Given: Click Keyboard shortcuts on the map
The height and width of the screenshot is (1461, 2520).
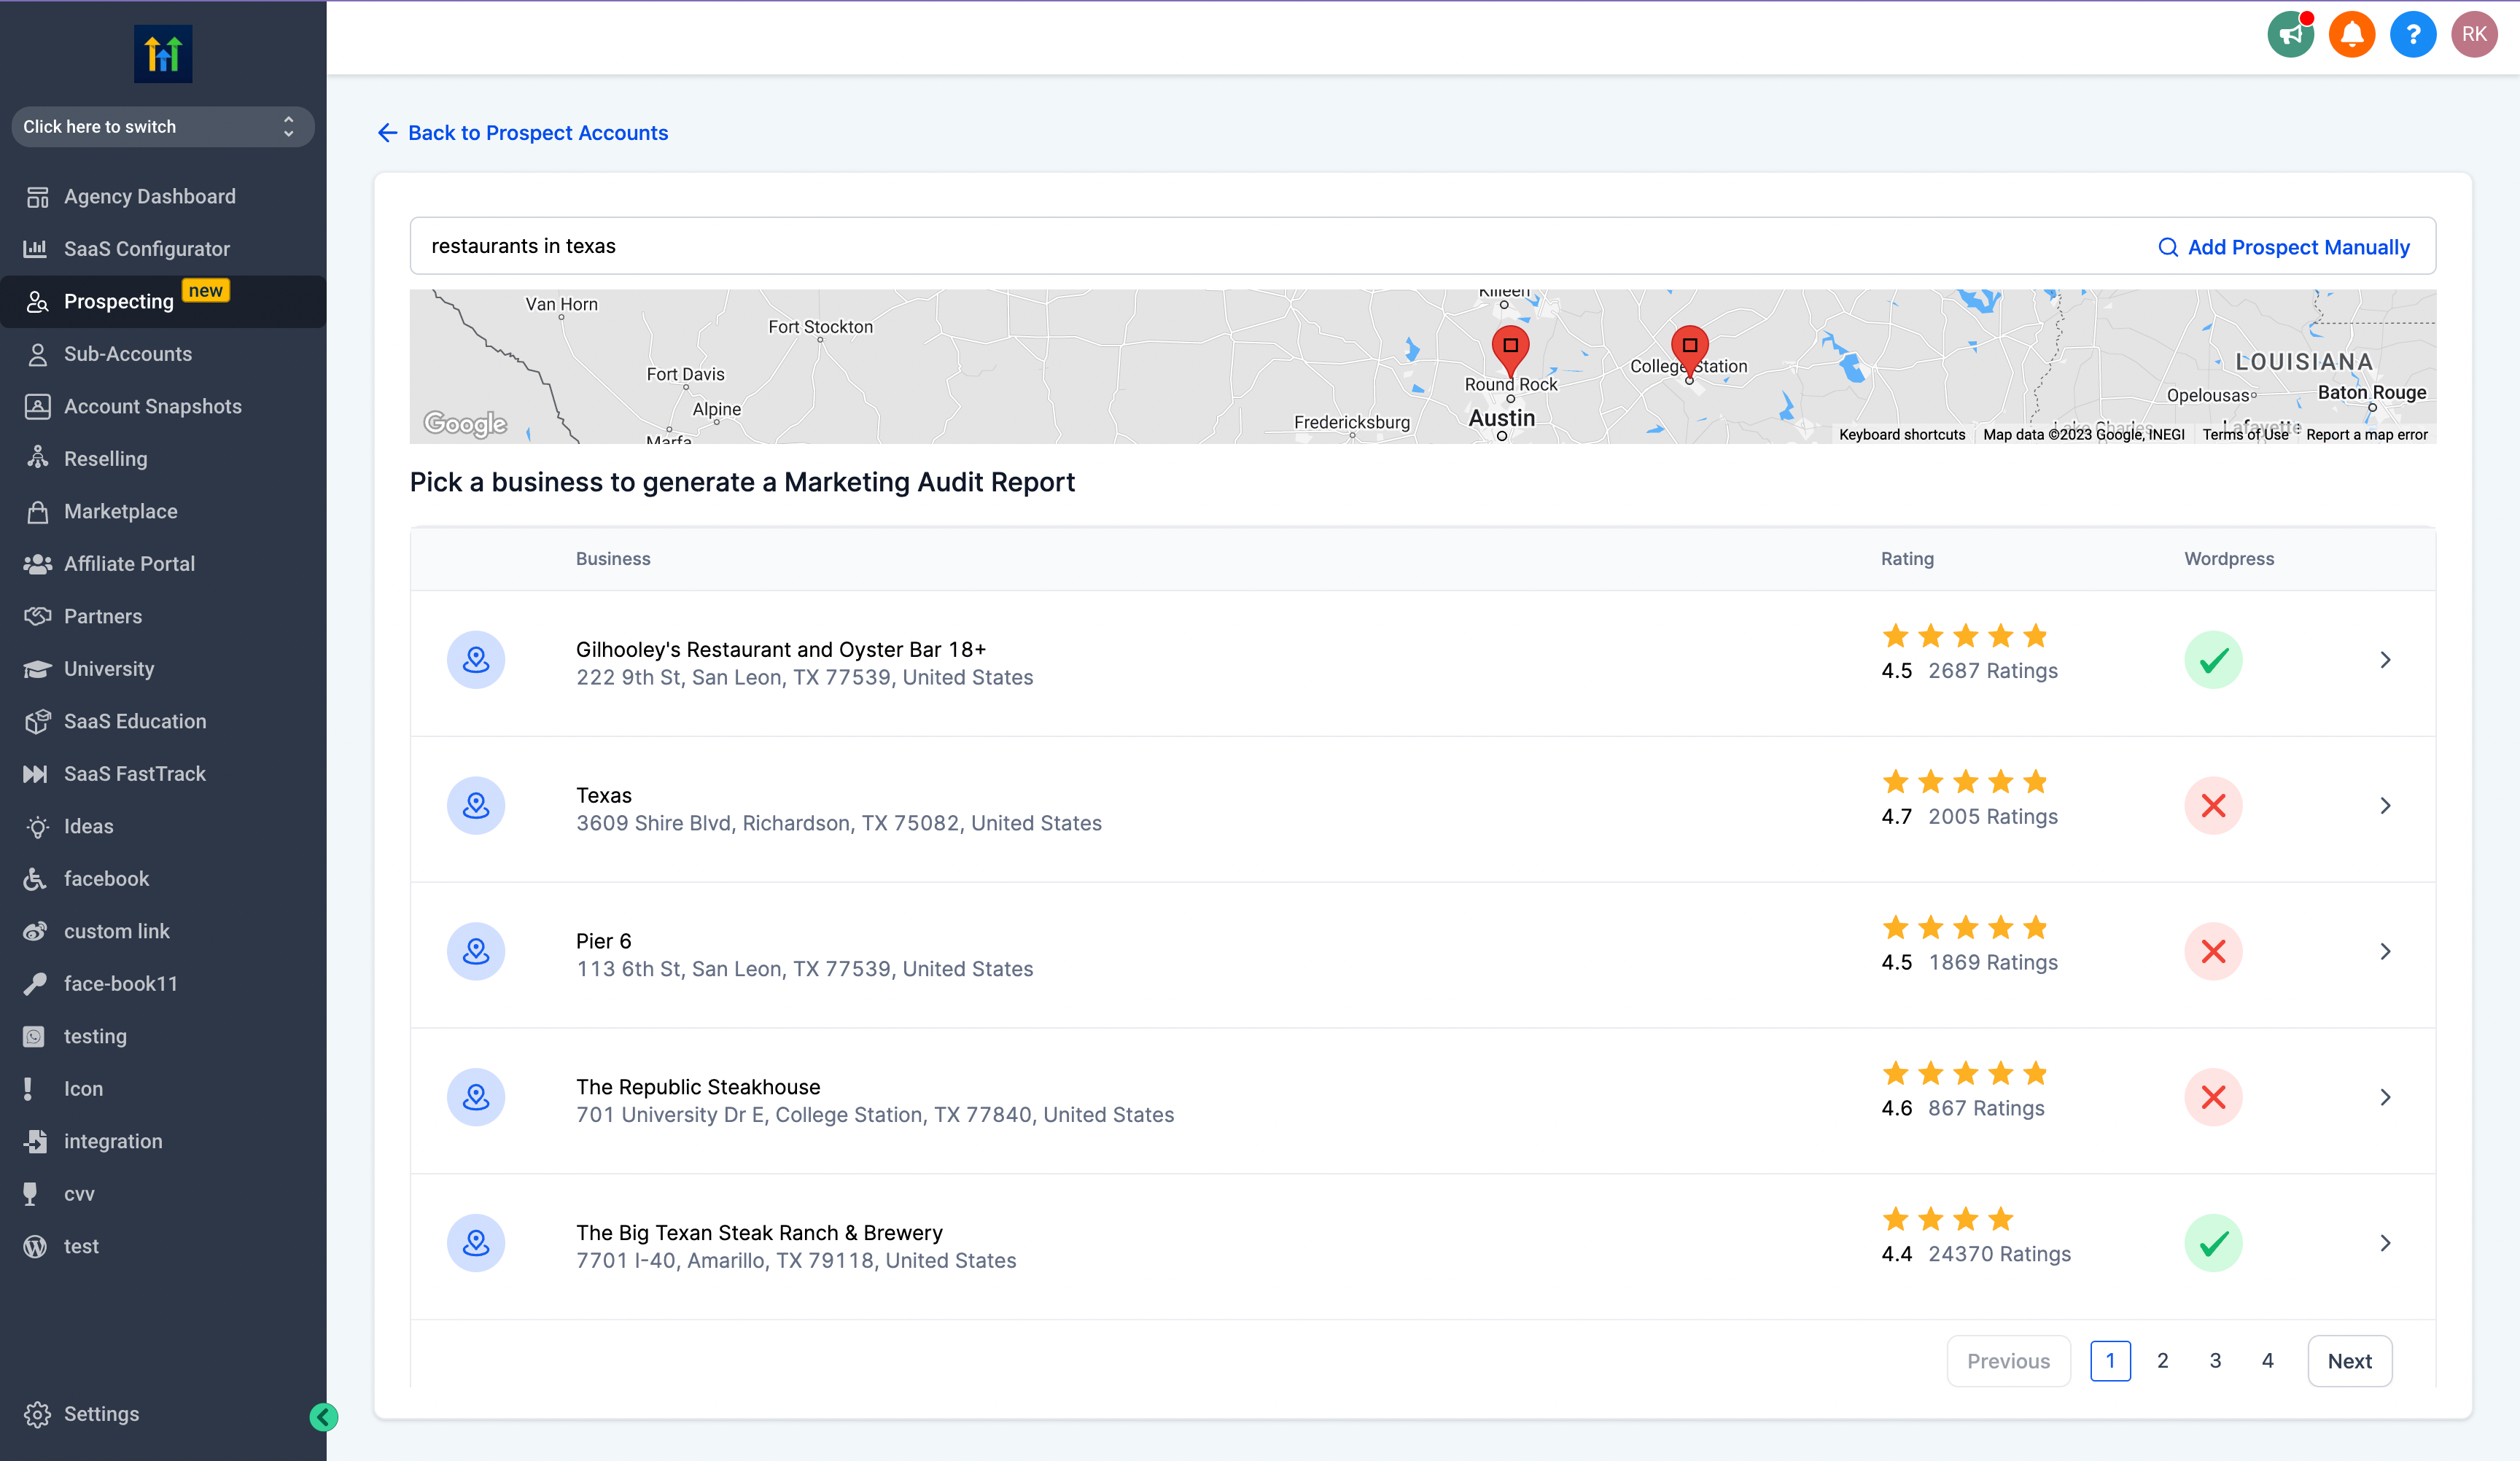Looking at the screenshot, I should coord(1902,435).
